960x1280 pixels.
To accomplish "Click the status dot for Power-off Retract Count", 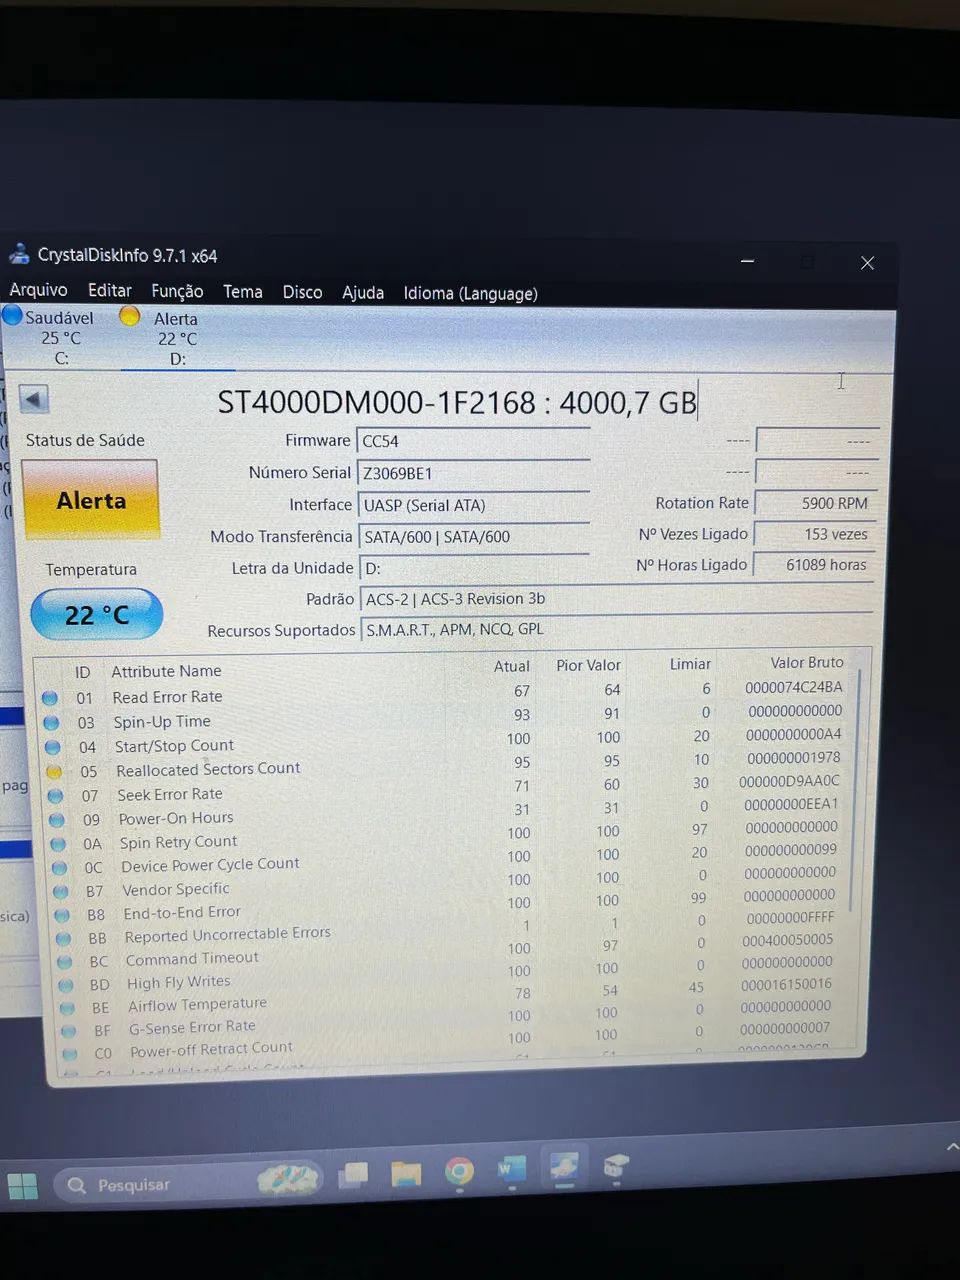I will 70,1054.
